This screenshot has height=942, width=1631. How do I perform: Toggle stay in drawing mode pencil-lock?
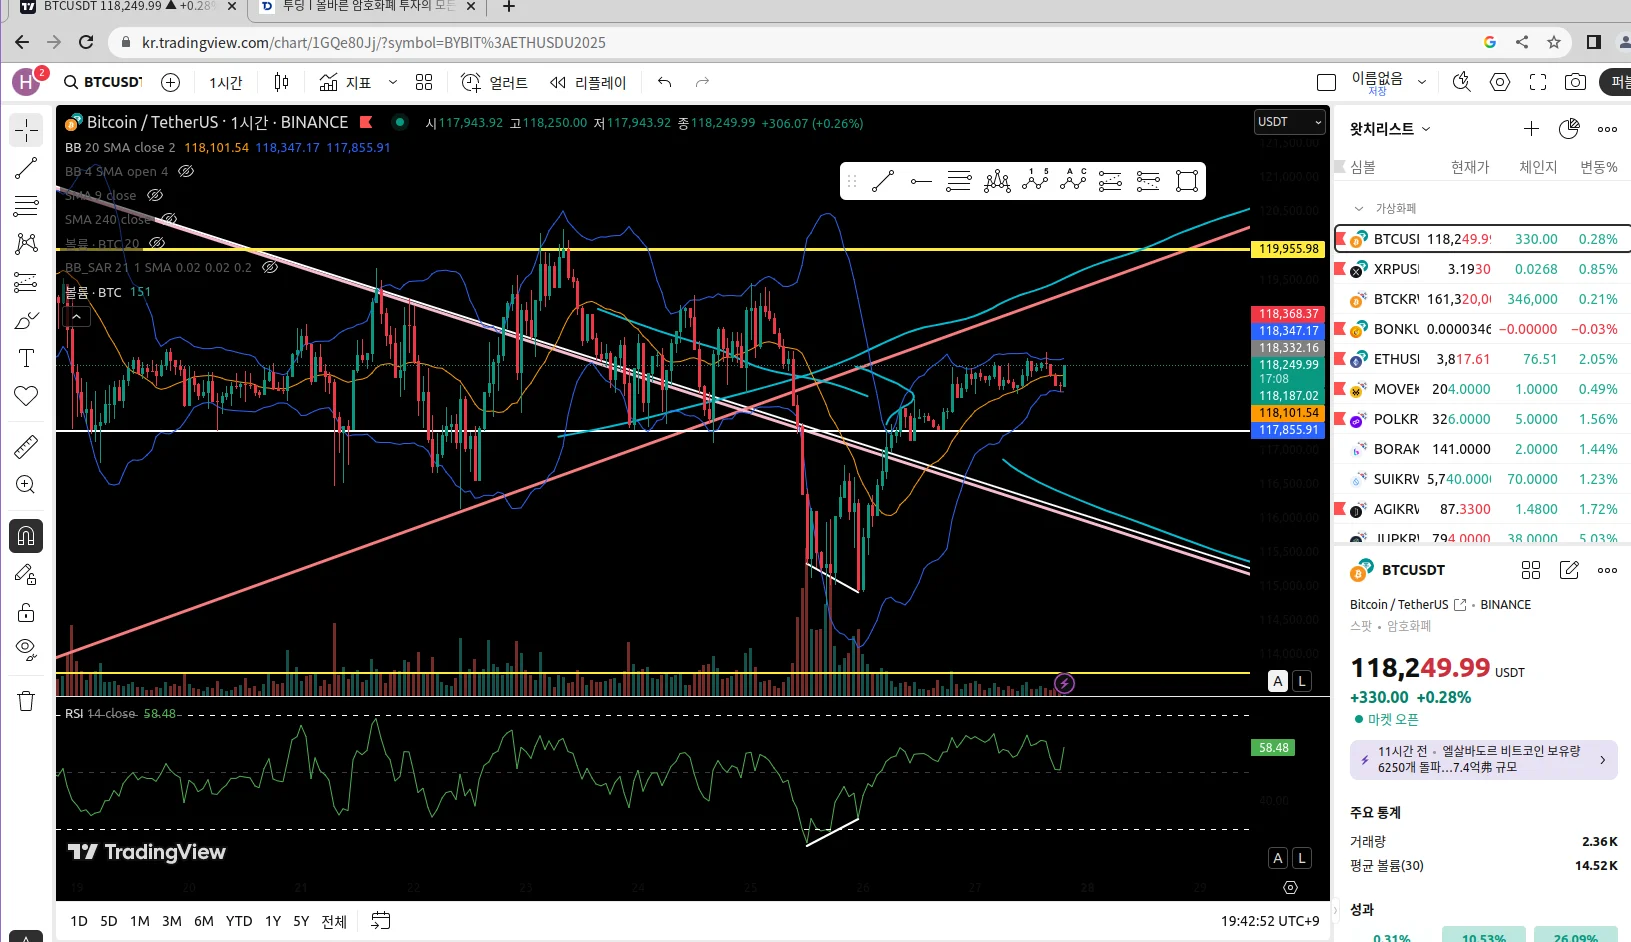pos(26,574)
